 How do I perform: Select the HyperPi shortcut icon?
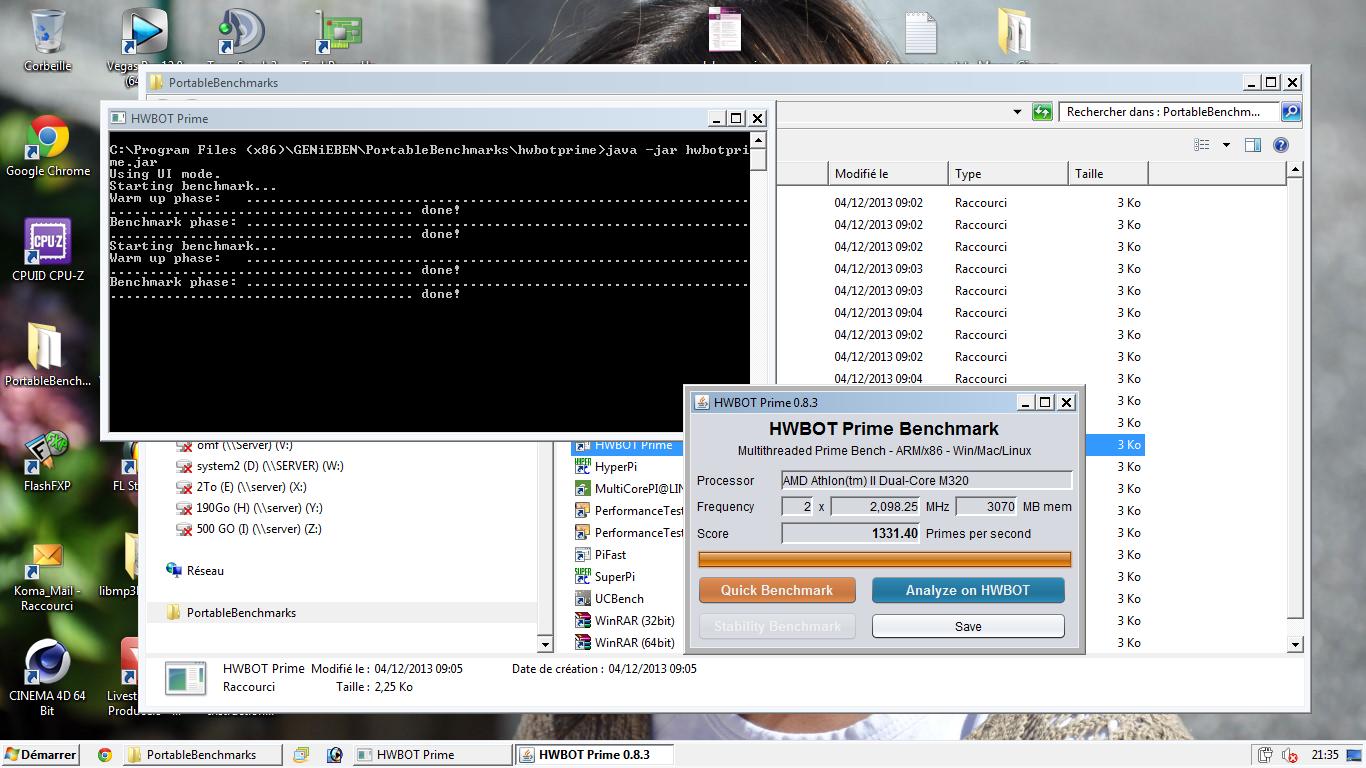pos(583,467)
